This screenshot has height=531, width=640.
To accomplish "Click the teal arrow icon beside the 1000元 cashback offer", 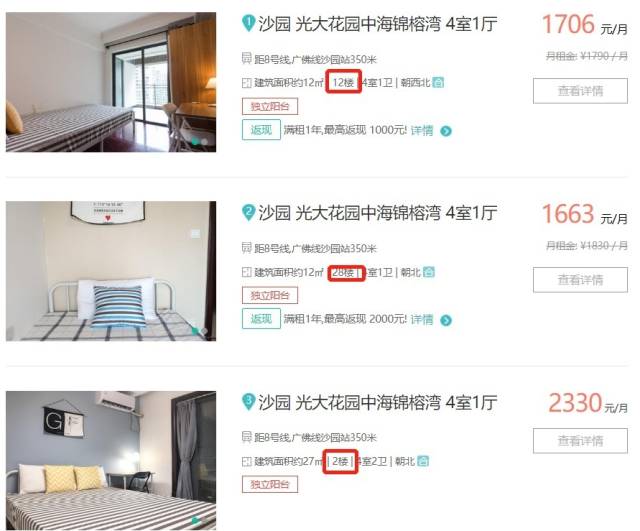I will point(446,131).
